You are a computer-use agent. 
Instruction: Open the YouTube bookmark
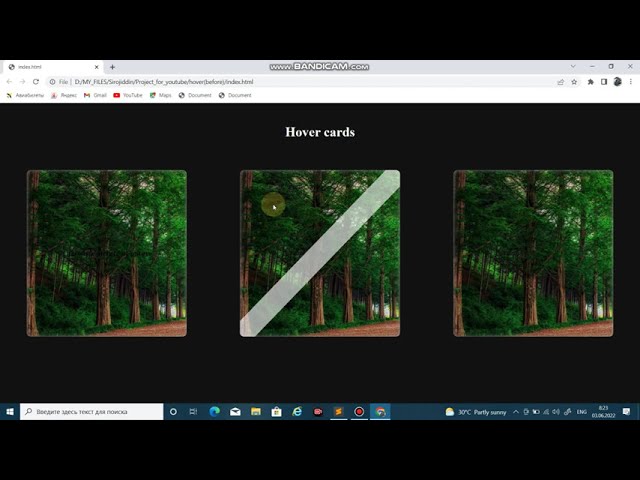coord(128,95)
